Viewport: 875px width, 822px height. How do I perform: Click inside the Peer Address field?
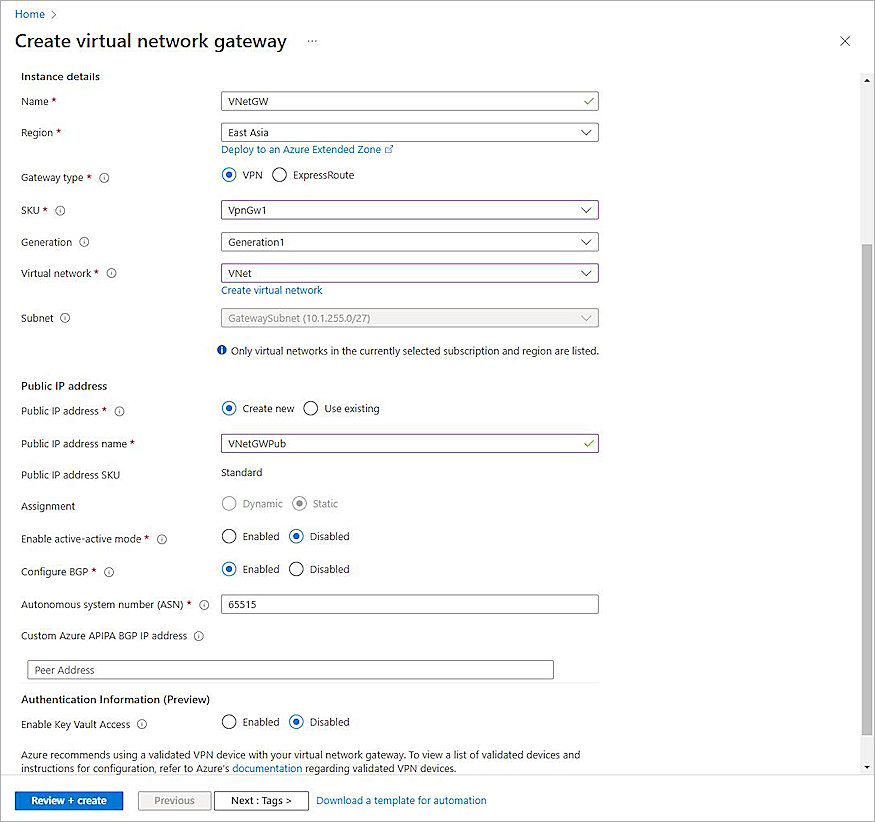click(290, 669)
